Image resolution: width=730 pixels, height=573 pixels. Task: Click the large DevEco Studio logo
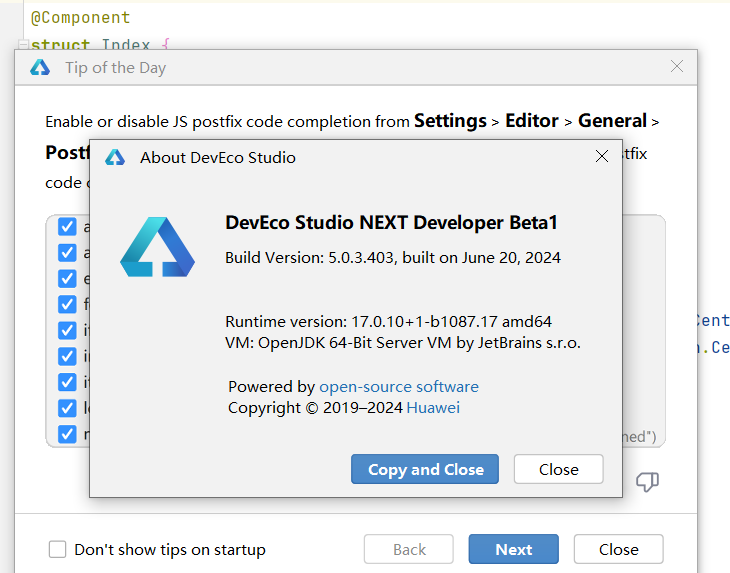click(x=157, y=247)
